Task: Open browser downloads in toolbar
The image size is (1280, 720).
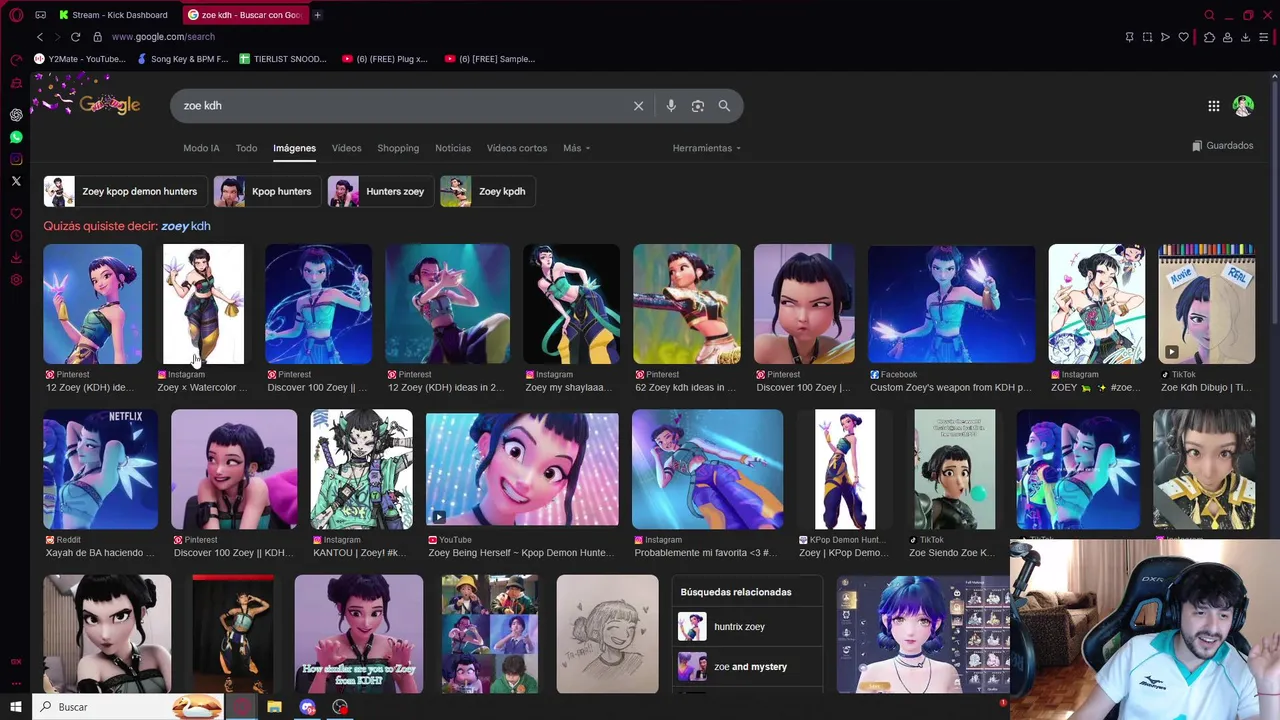Action: [1245, 37]
